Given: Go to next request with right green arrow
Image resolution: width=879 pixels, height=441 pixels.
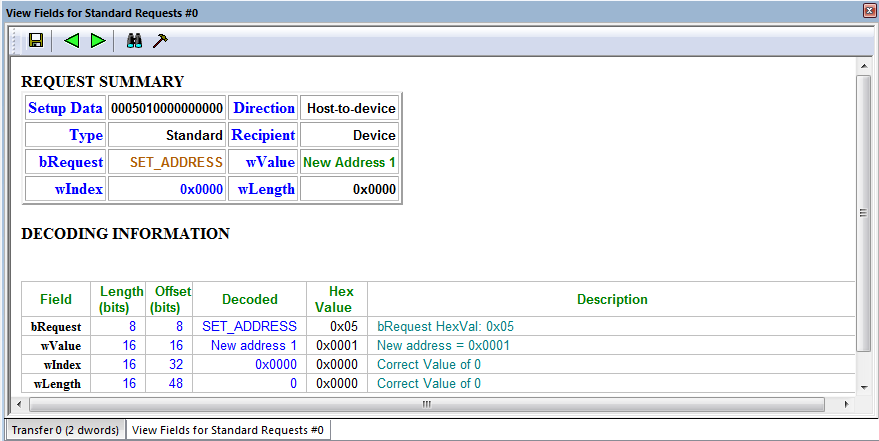Looking at the screenshot, I should (x=98, y=40).
